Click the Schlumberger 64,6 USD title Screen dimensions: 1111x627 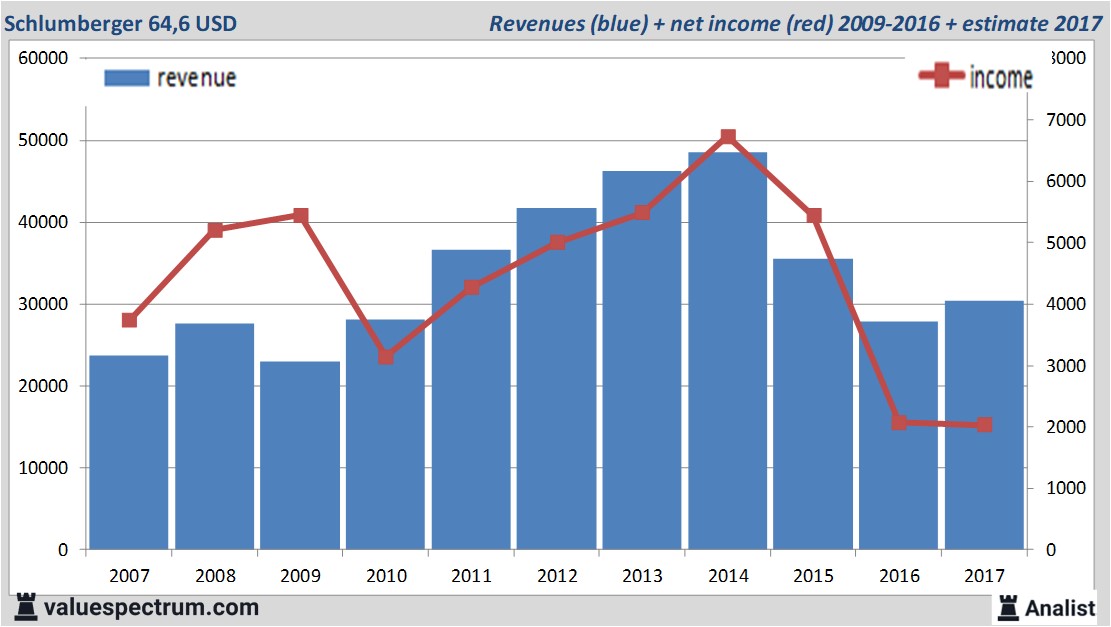click(120, 23)
